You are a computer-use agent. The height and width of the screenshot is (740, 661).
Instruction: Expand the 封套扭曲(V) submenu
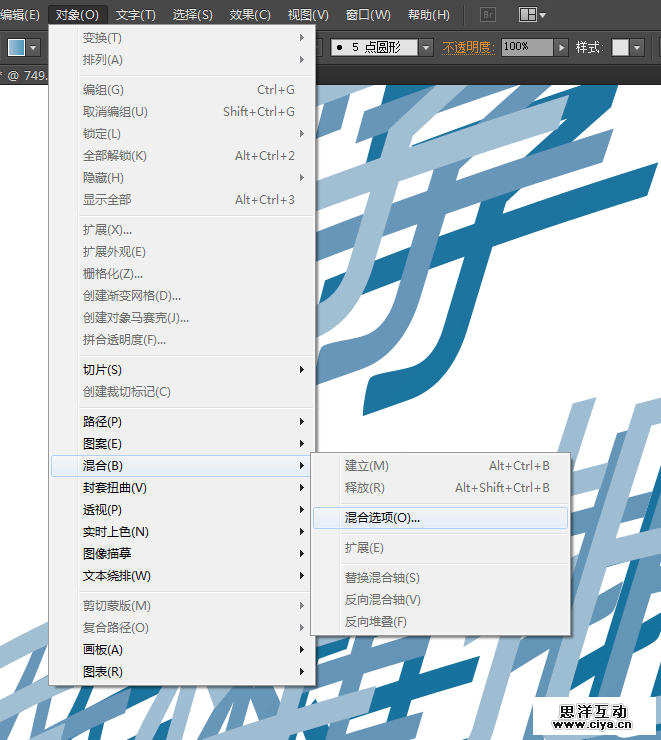(x=115, y=488)
